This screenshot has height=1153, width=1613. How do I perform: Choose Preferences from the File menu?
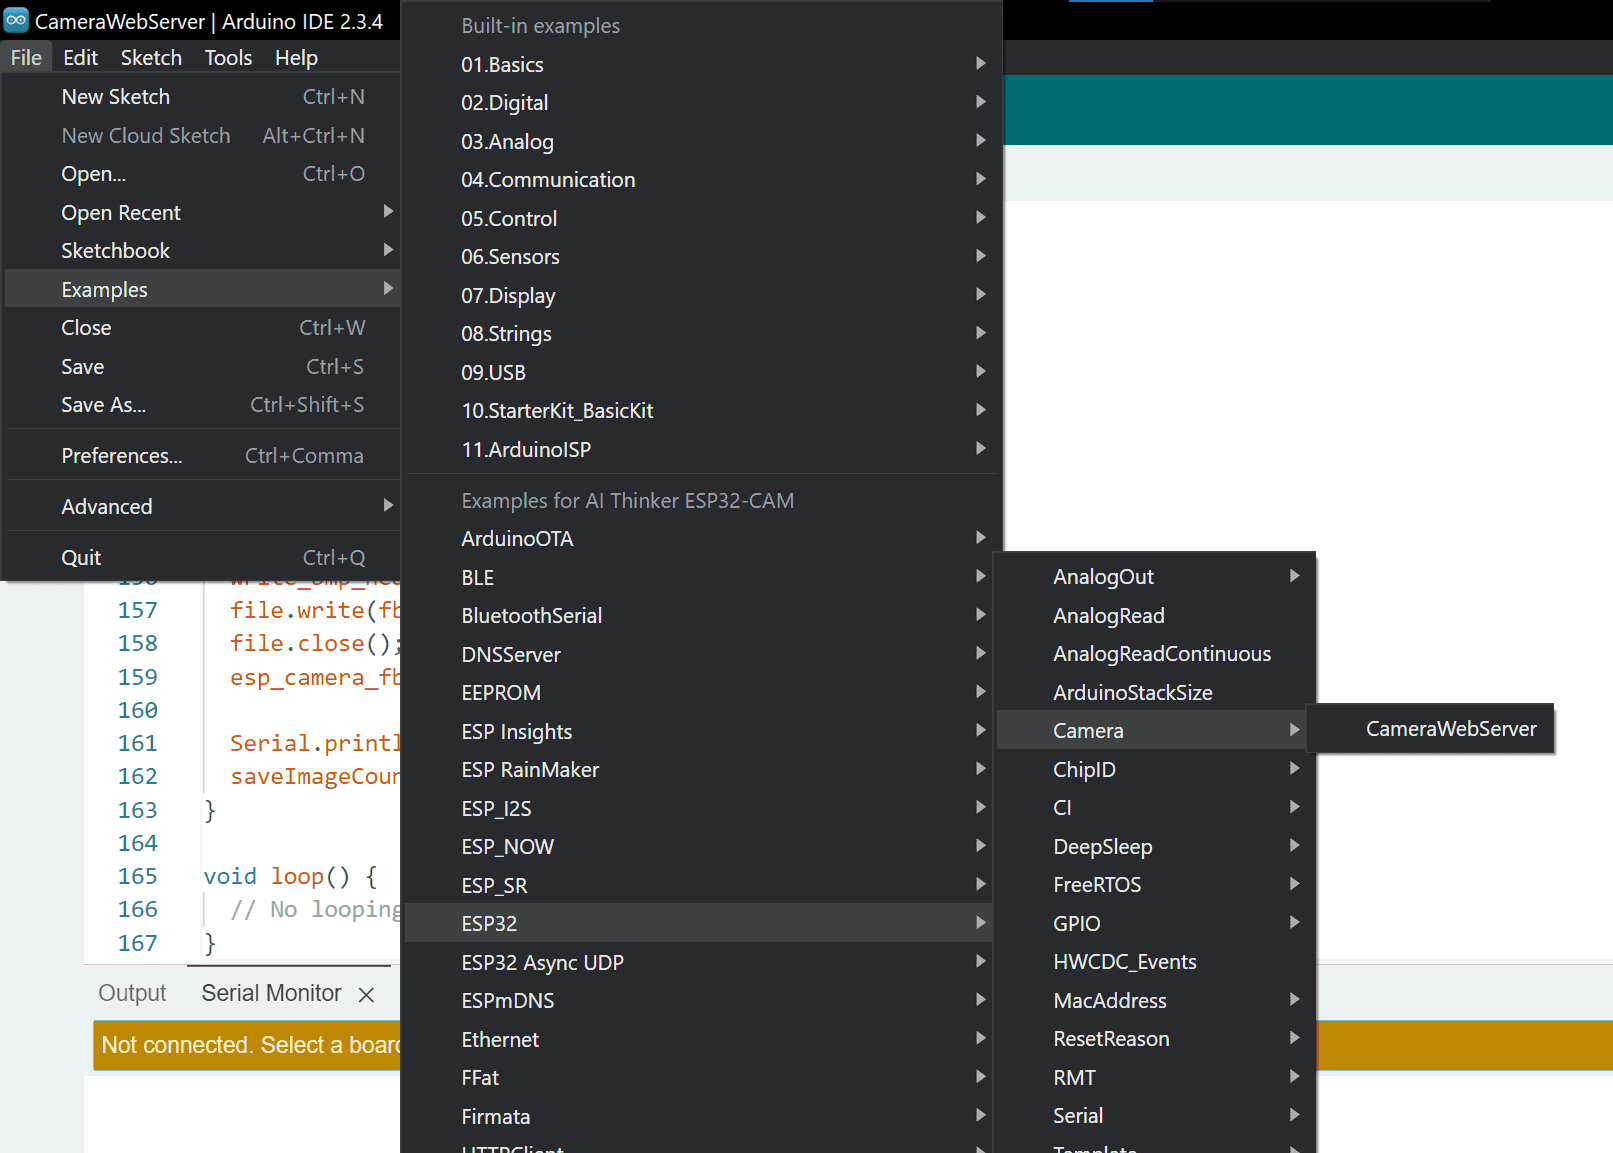pos(122,456)
